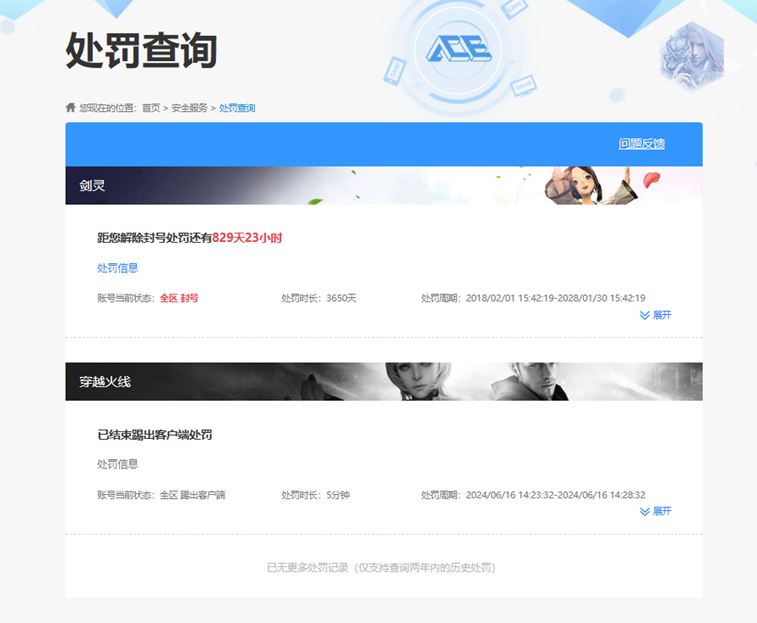Click heading 已结束踢出客户端处罚
The height and width of the screenshot is (623, 757).
coord(155,435)
